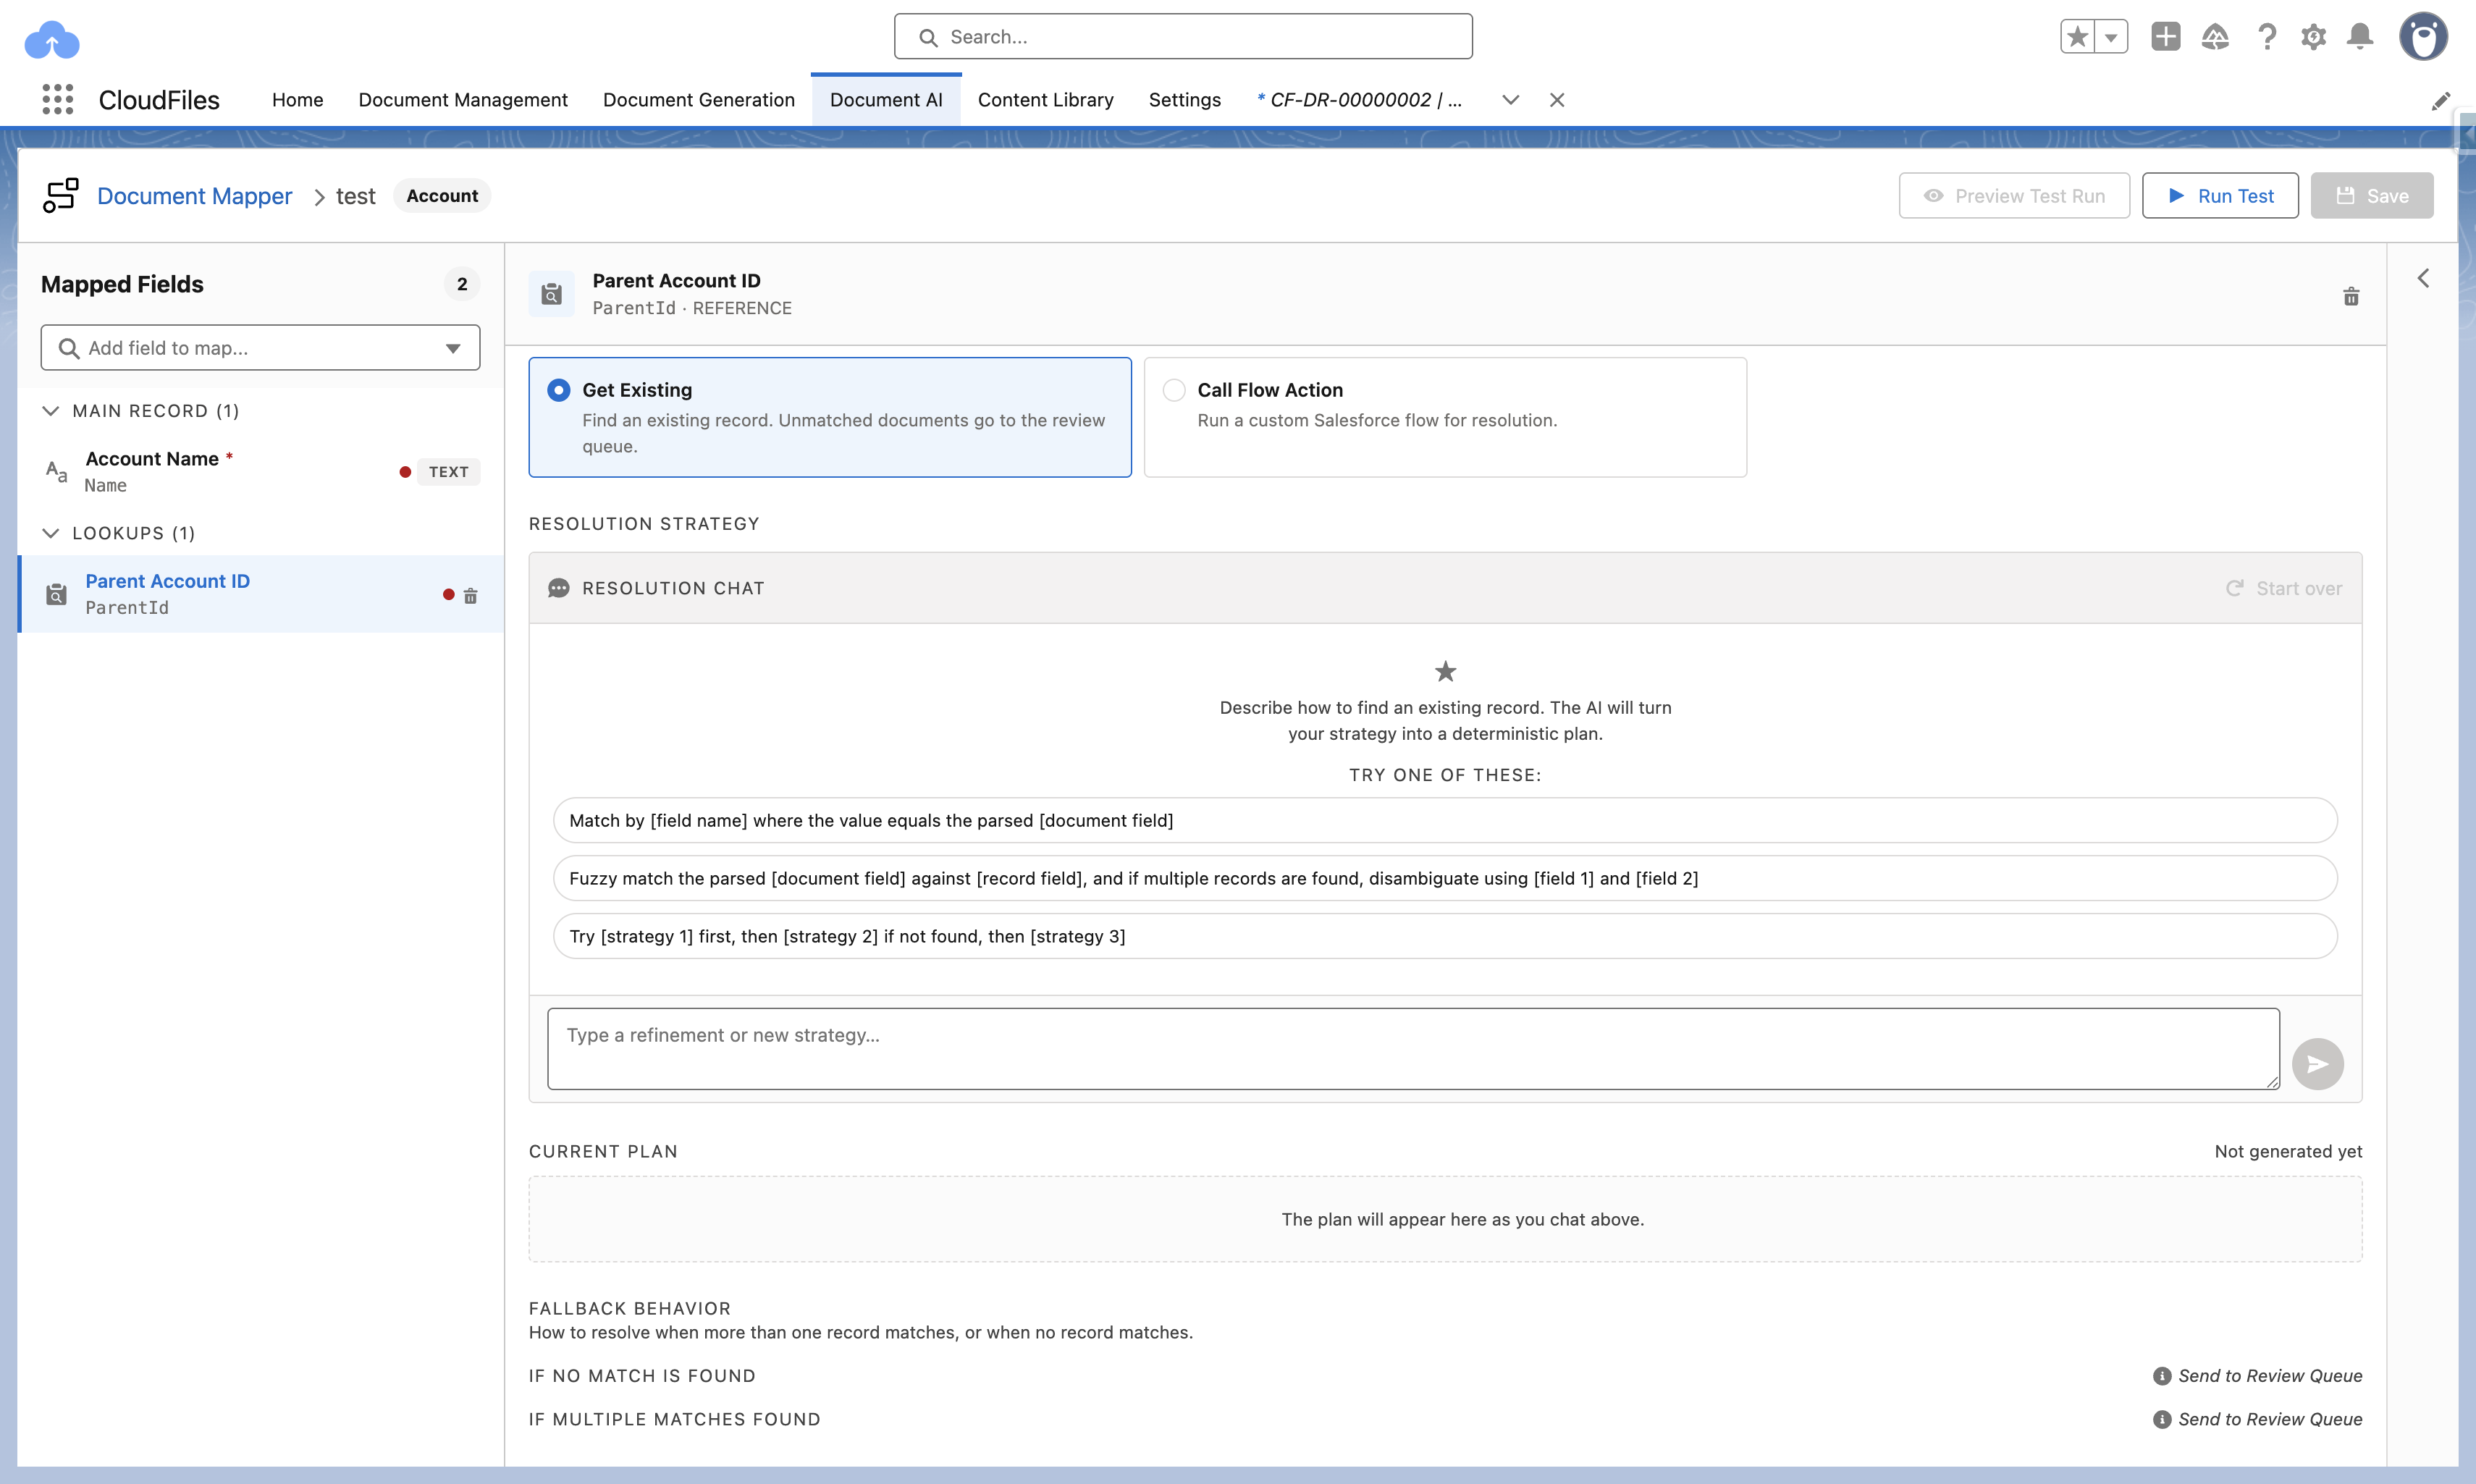Click the pencil edit navigation icon
Viewport: 2476px width, 1484px height.
2441,100
